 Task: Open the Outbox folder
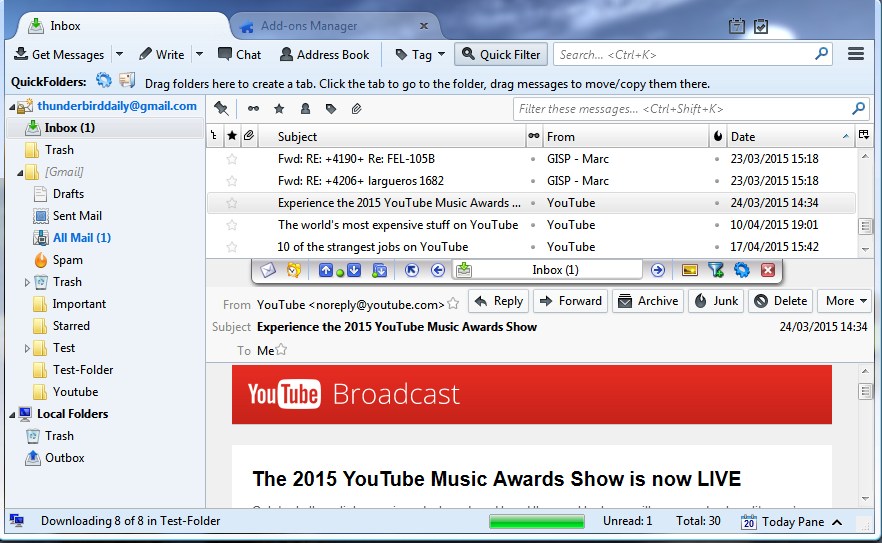[x=65, y=458]
